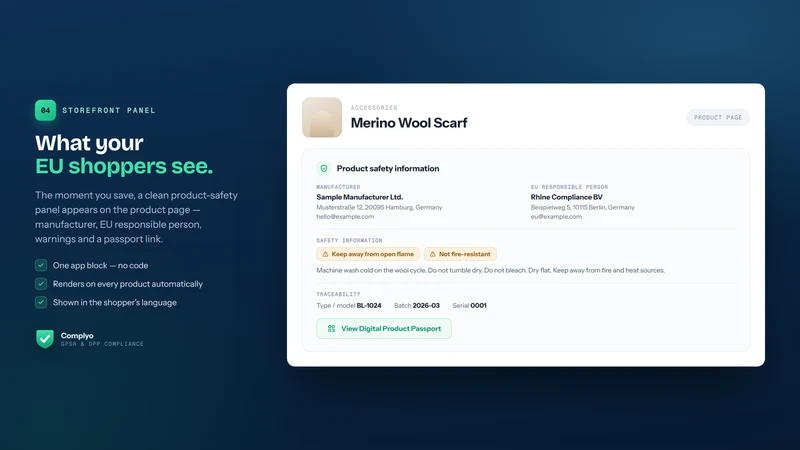Click the hello@example.com manufacturer email
The image size is (800, 450).
(x=345, y=216)
